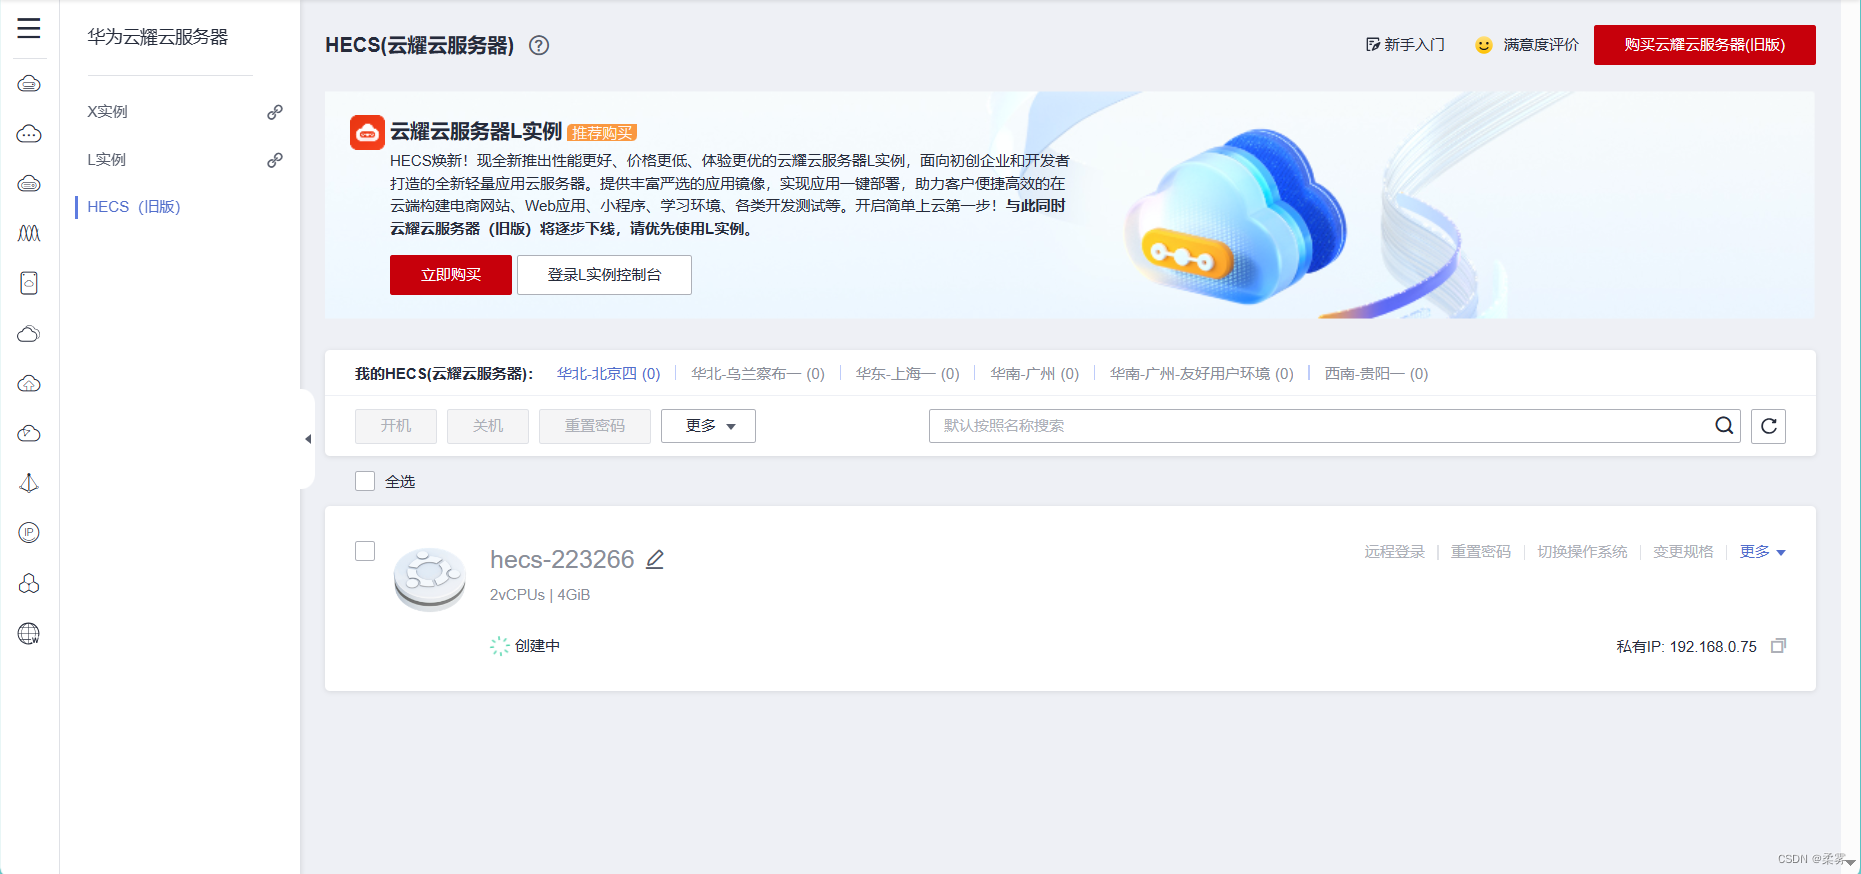Click the phone-shaped cloud sidebar icon
The image size is (1861, 874).
(29, 283)
